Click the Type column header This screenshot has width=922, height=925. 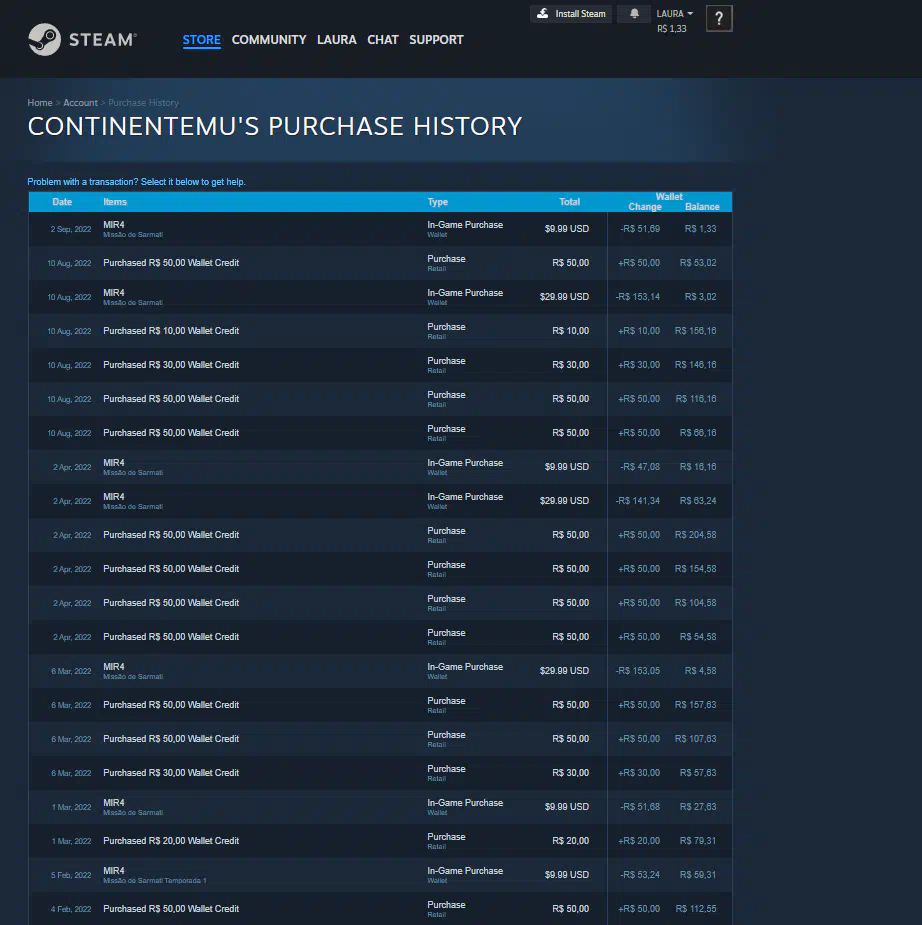438,202
